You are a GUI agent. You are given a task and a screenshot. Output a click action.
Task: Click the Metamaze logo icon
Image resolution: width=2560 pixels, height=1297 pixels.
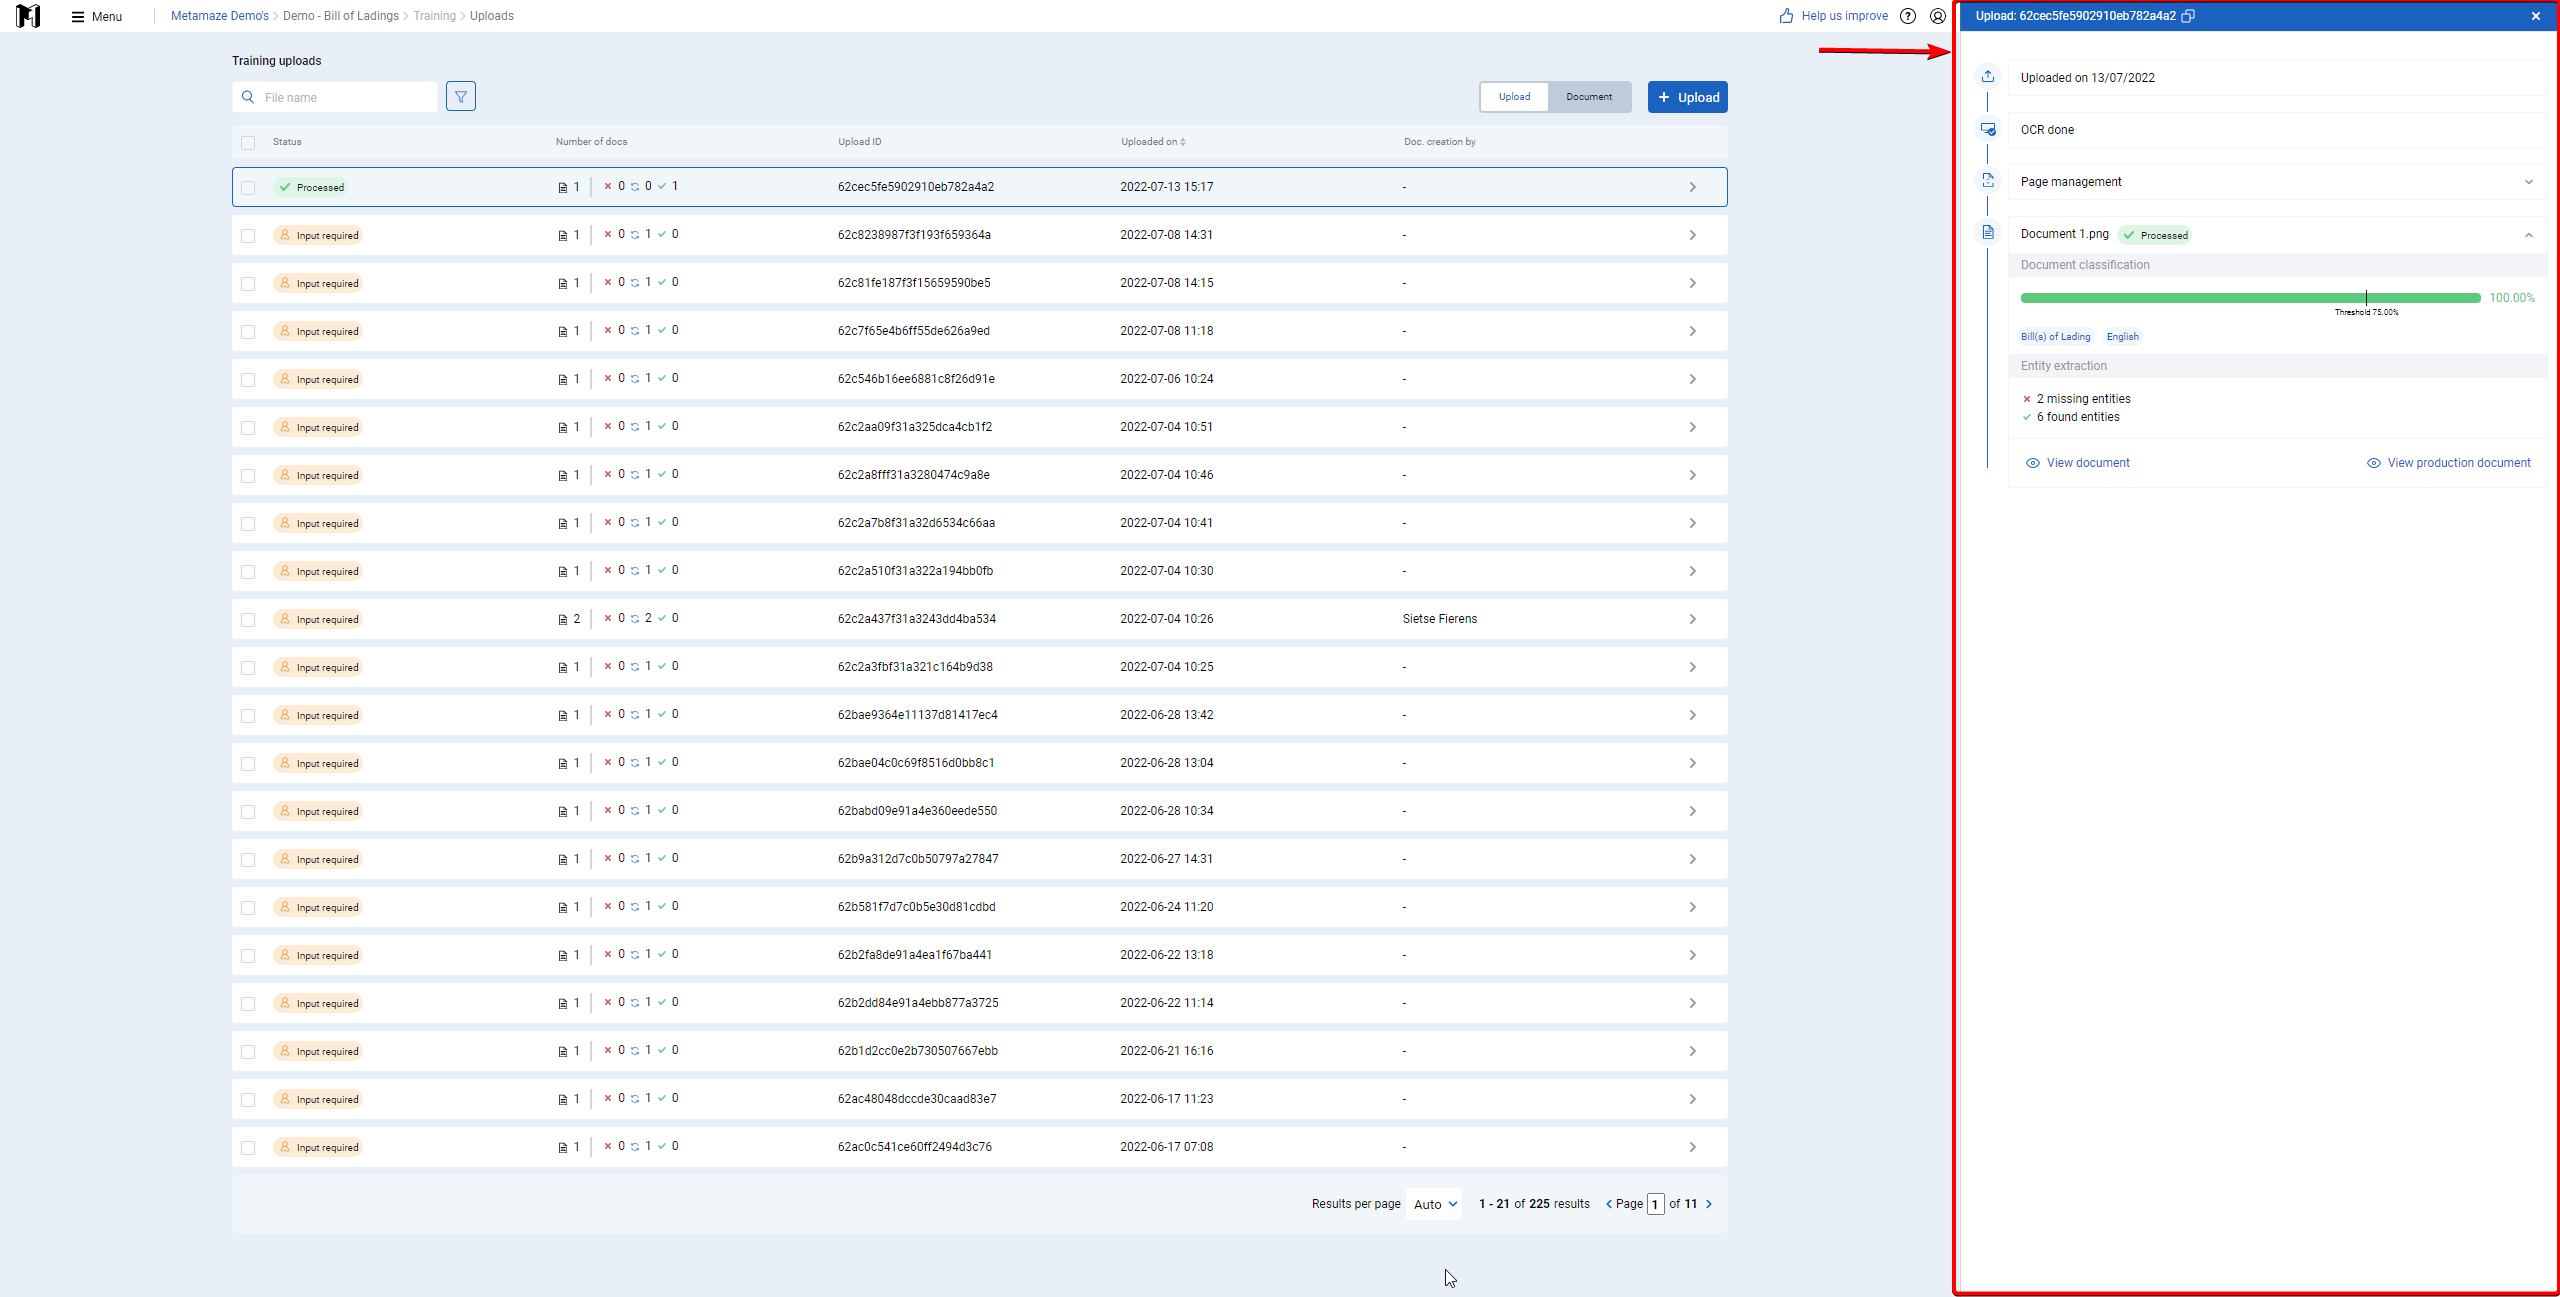[x=28, y=16]
